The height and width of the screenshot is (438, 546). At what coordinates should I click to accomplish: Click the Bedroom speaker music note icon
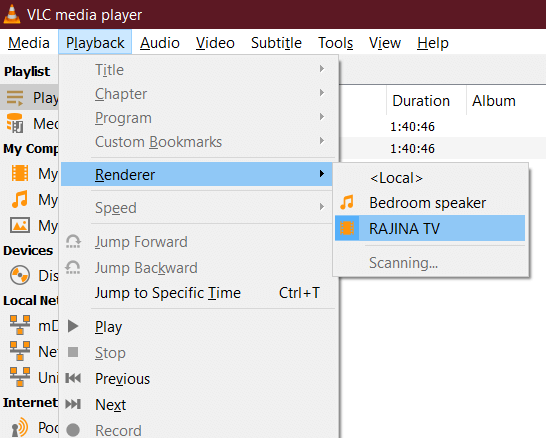(x=347, y=202)
